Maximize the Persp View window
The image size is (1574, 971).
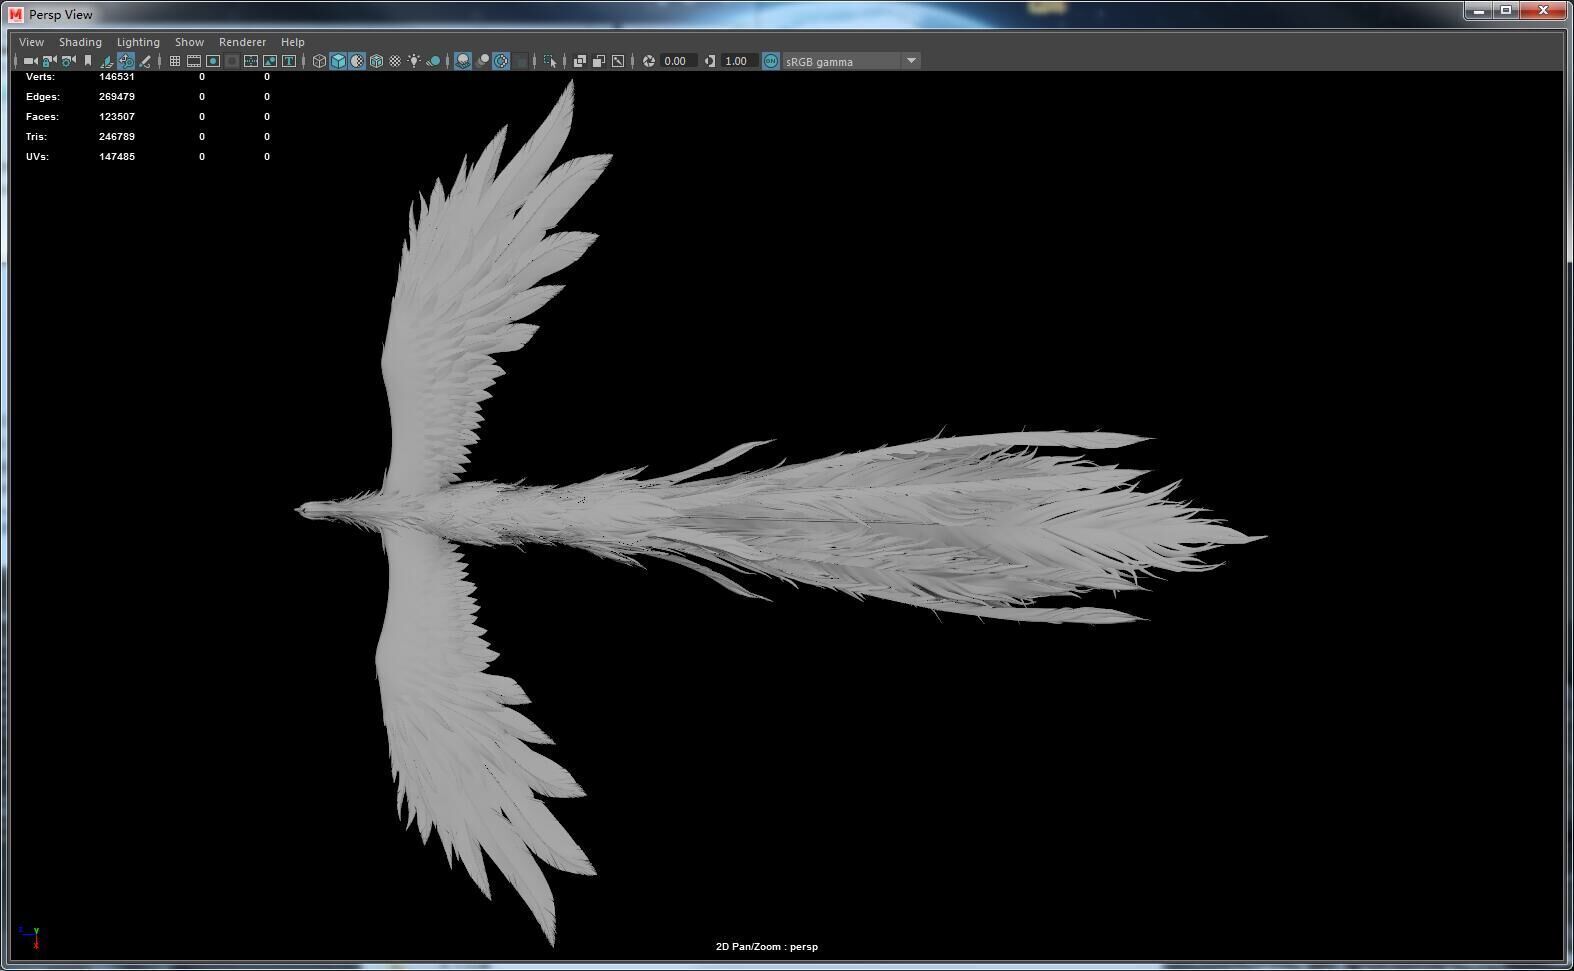(1506, 10)
